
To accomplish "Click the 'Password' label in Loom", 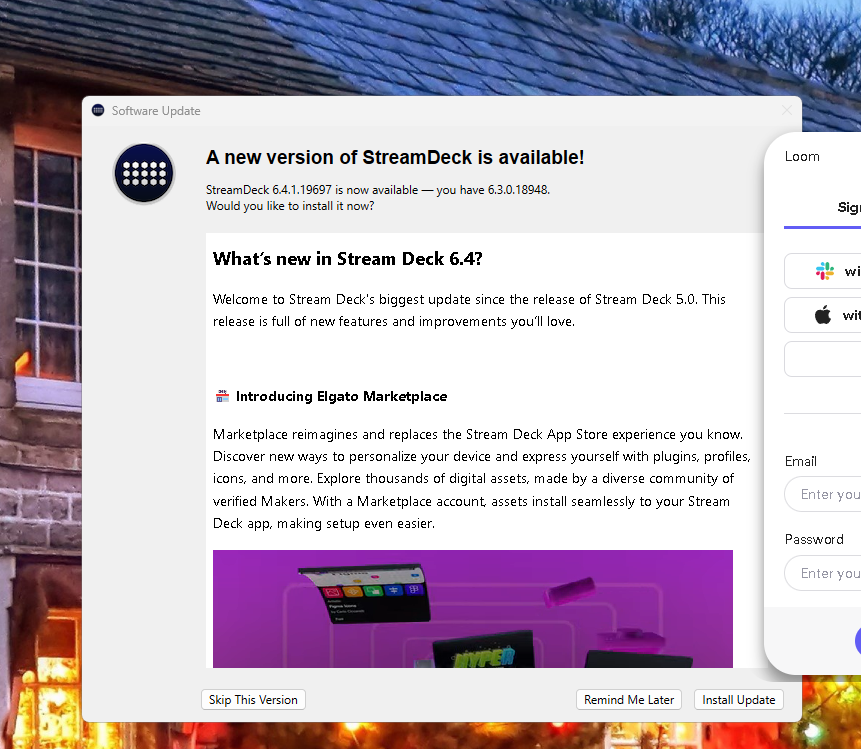I will [x=814, y=539].
